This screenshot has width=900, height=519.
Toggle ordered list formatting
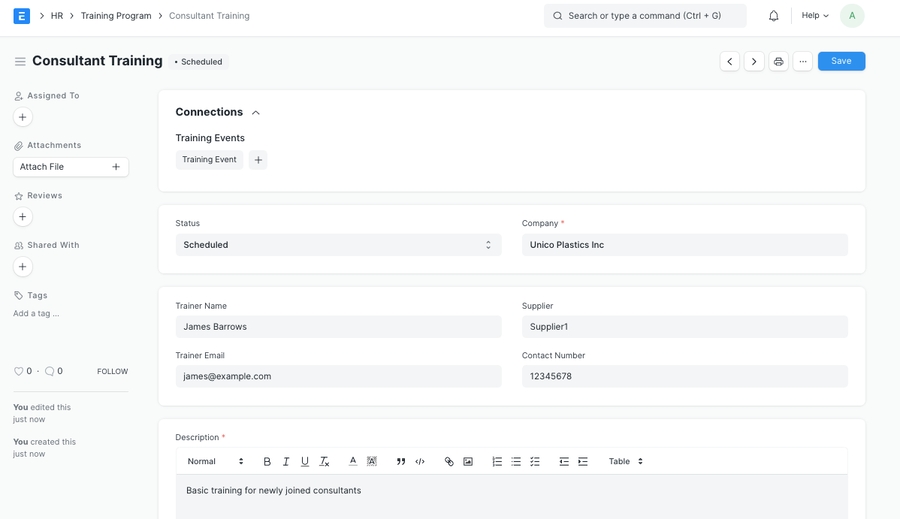[497, 462]
